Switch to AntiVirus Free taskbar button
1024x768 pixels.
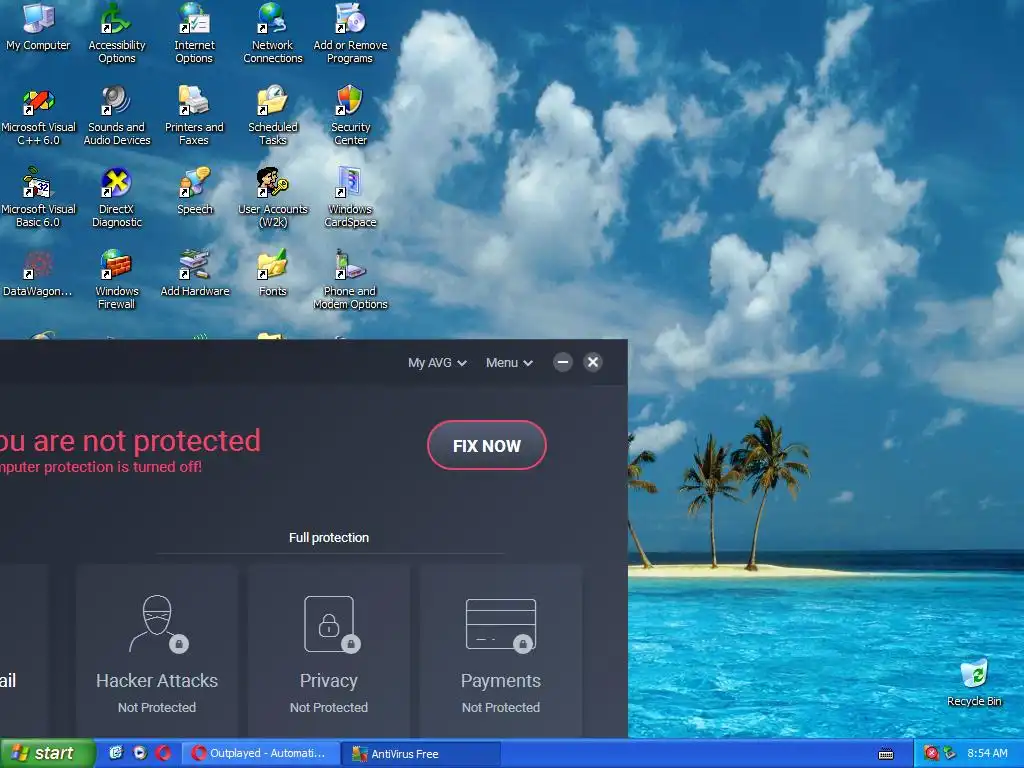(x=421, y=753)
